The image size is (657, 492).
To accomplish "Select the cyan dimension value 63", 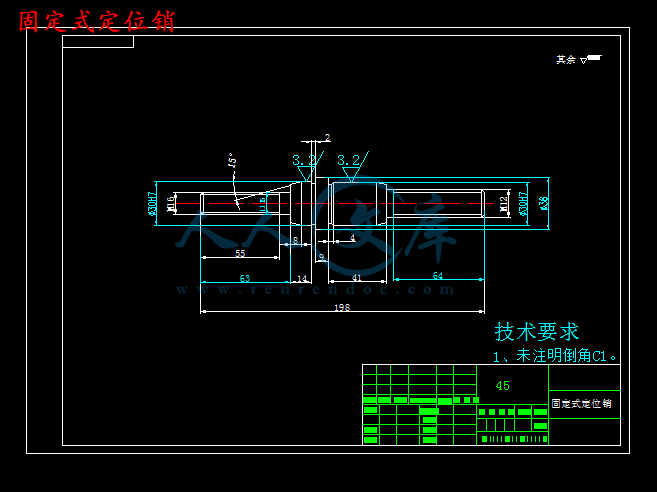I will 245,278.
